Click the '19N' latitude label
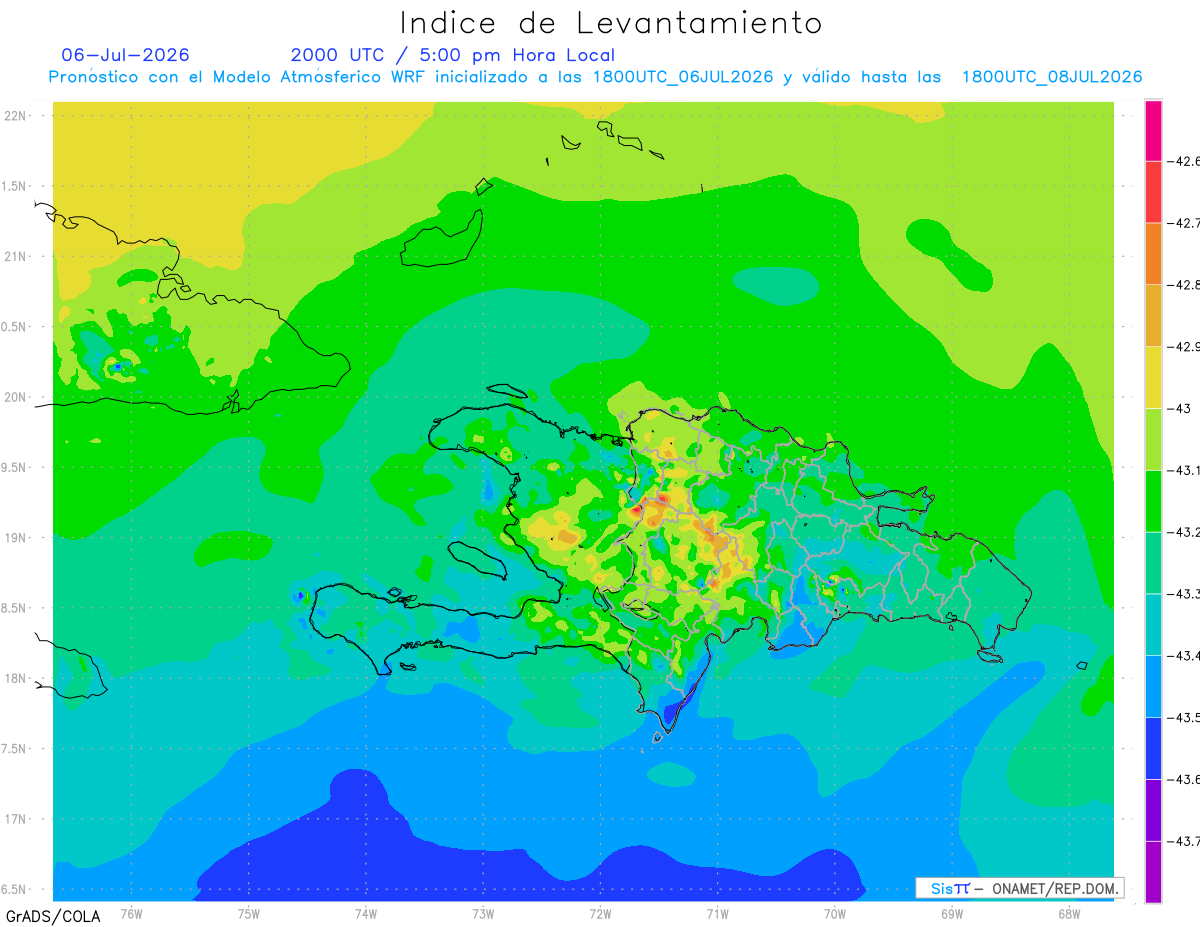This screenshot has height=927, width=1200. pyautogui.click(x=16, y=538)
